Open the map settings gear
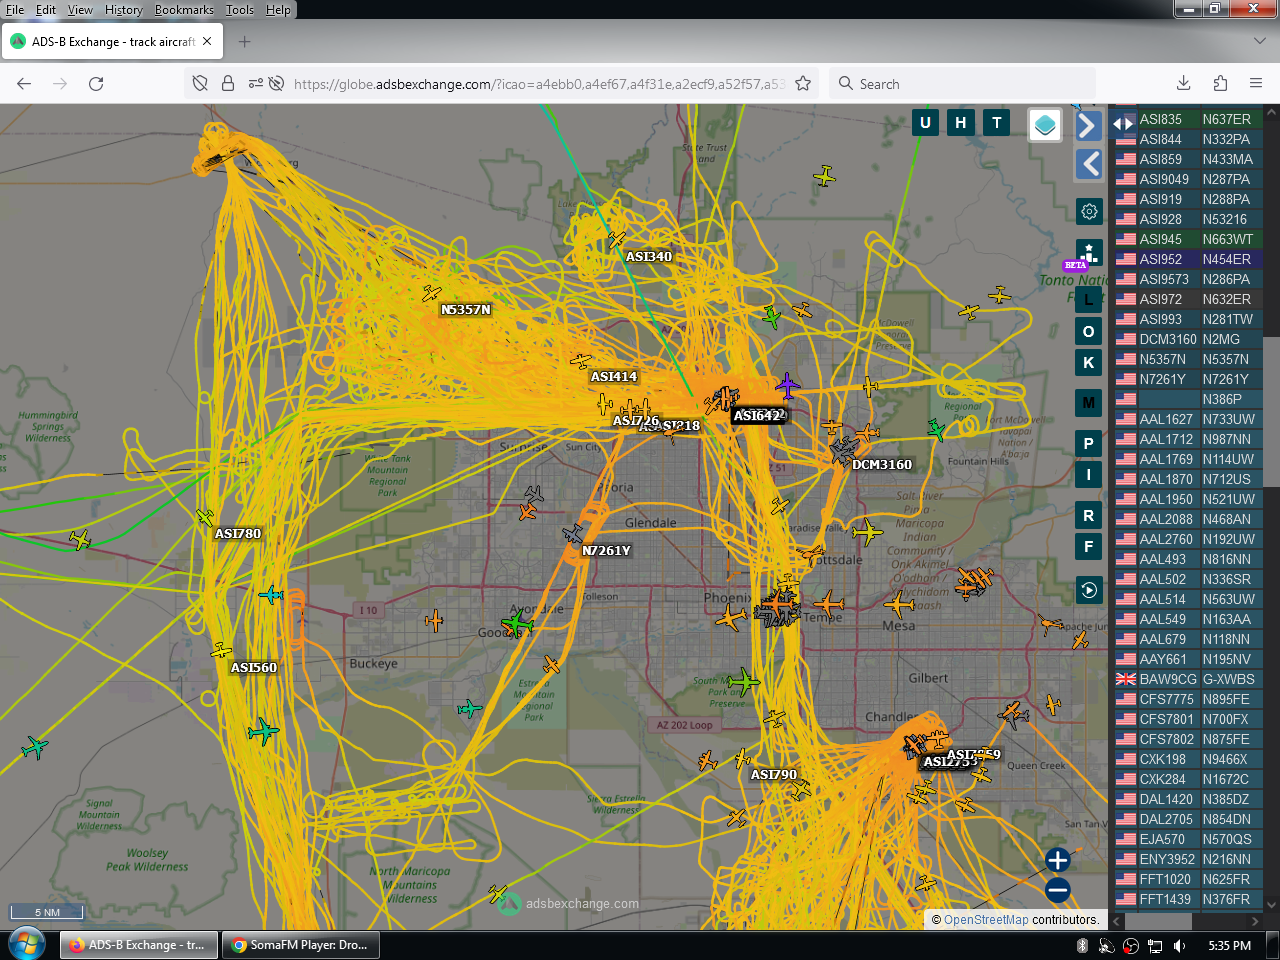This screenshot has height=960, width=1280. click(1089, 211)
